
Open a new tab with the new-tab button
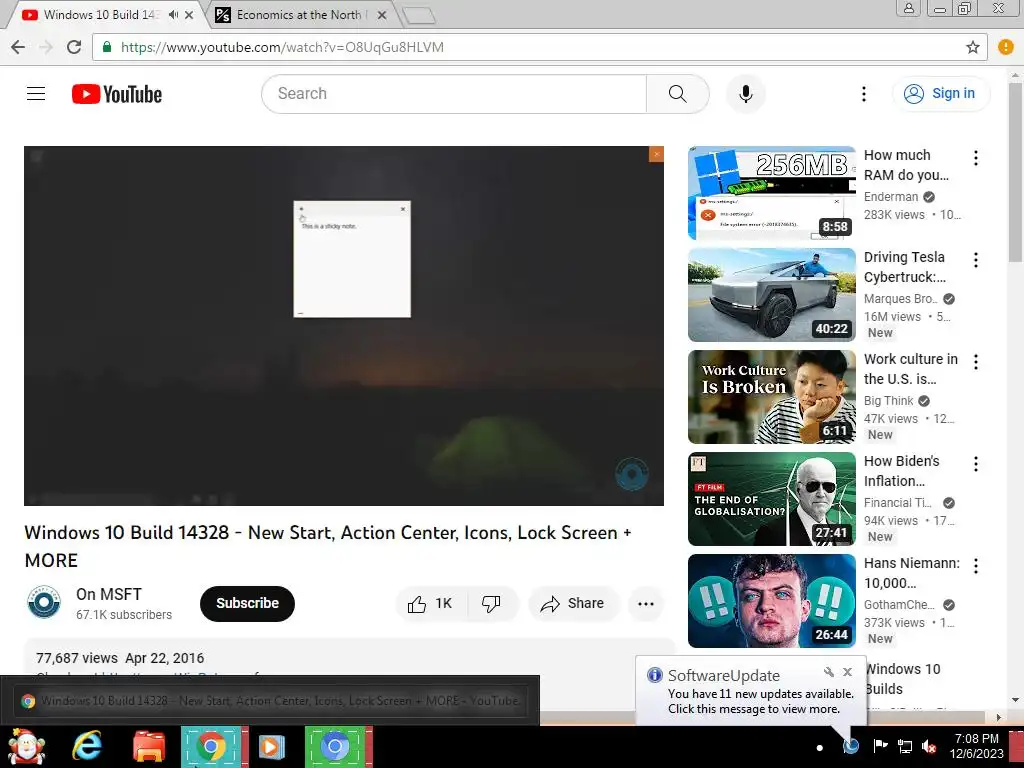pos(419,16)
